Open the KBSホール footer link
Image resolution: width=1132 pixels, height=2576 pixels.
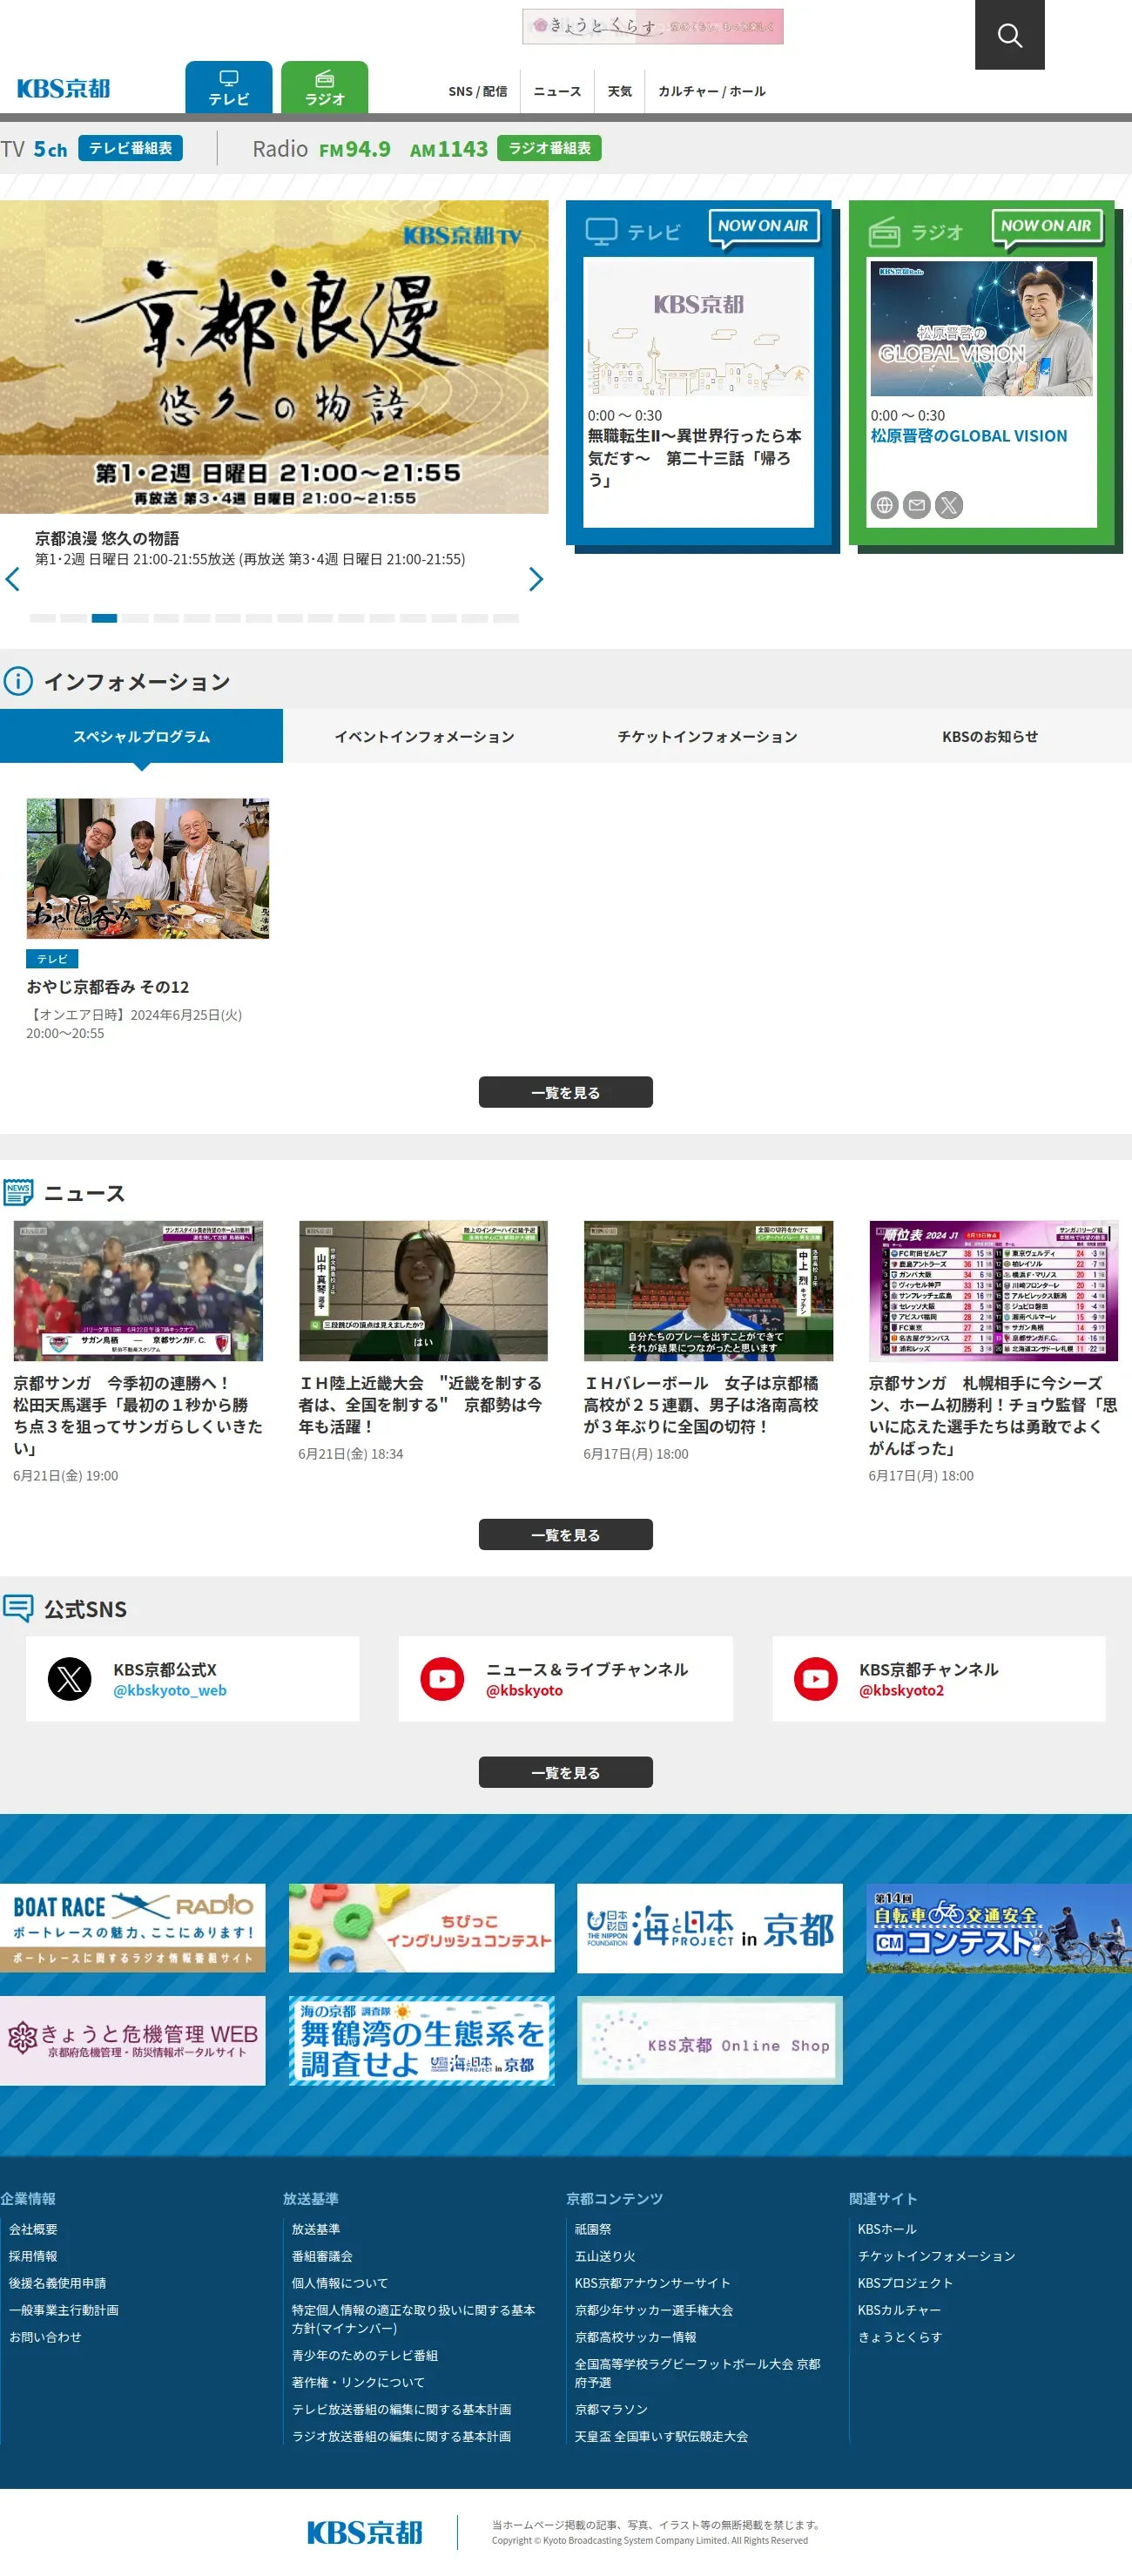pyautogui.click(x=887, y=2229)
